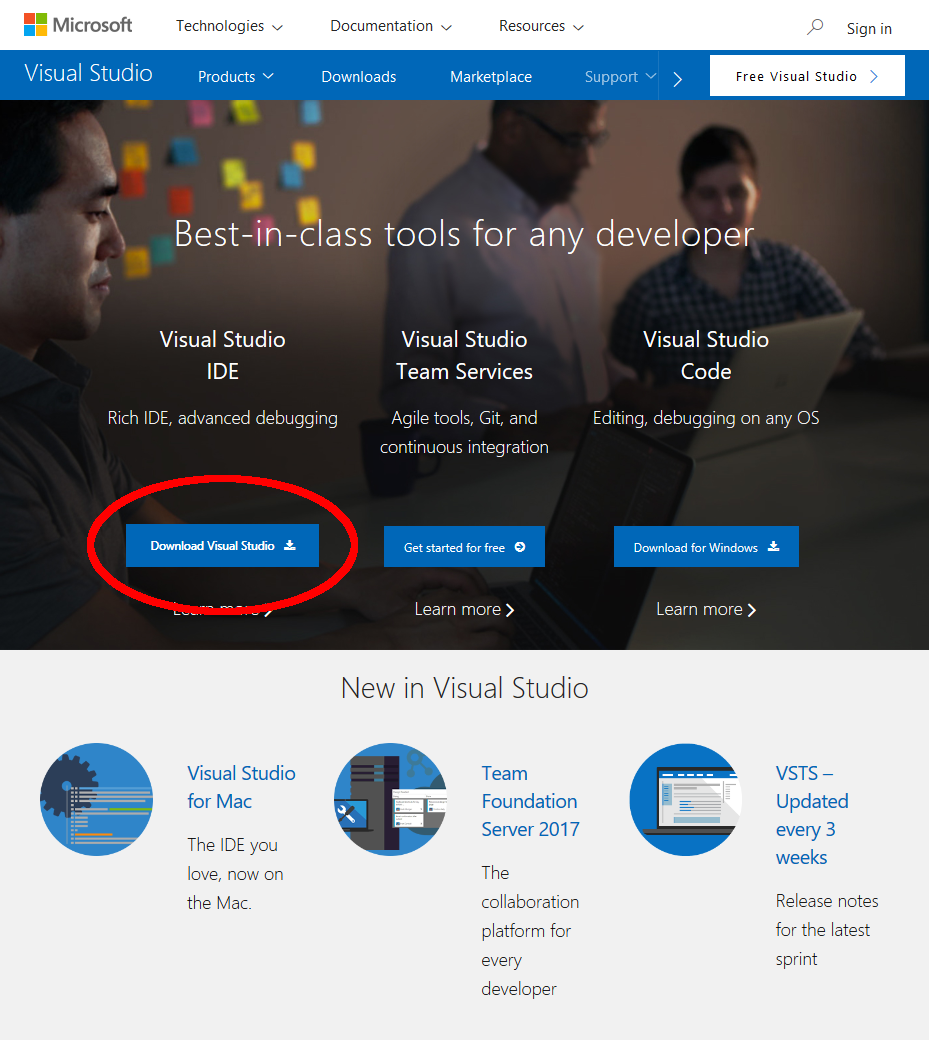Click the Visual Studio Team Services heading

point(464,355)
